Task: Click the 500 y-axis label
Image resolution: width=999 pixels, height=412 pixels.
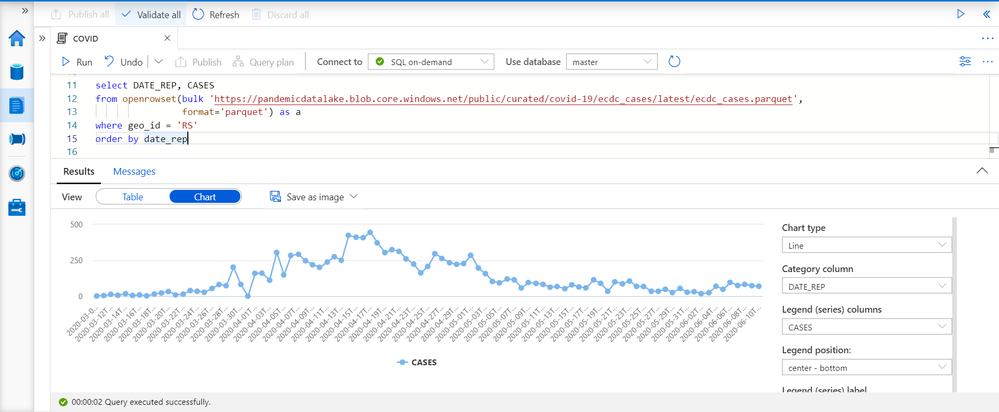Action: tap(76, 225)
